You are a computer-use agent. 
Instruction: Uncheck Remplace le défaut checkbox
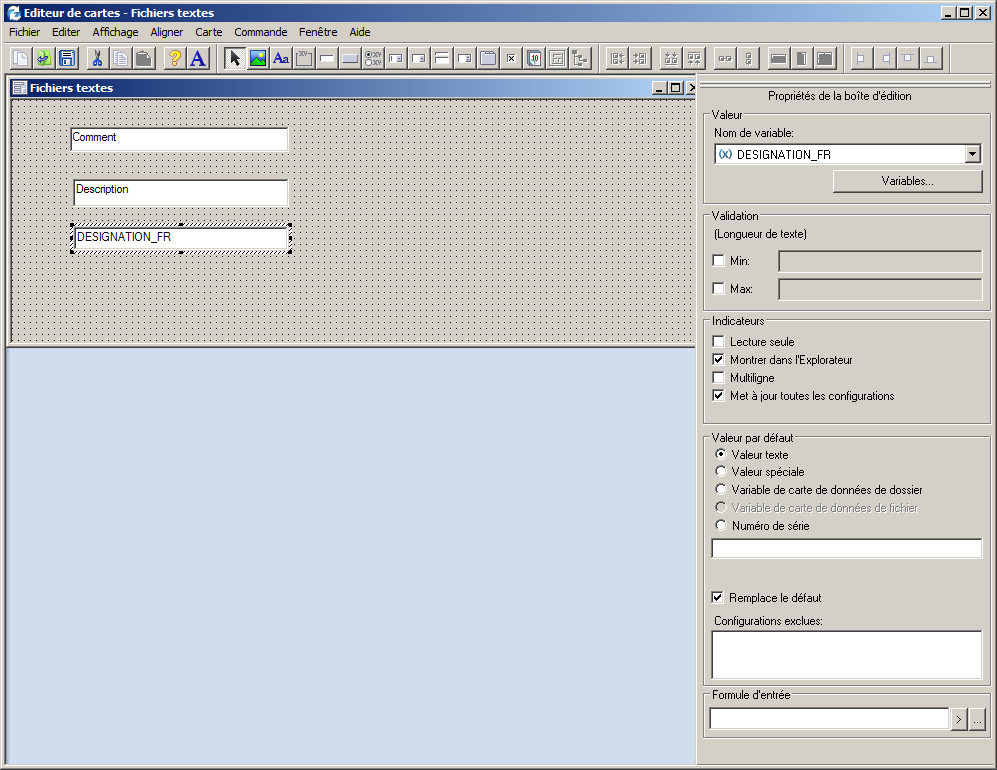tap(717, 597)
